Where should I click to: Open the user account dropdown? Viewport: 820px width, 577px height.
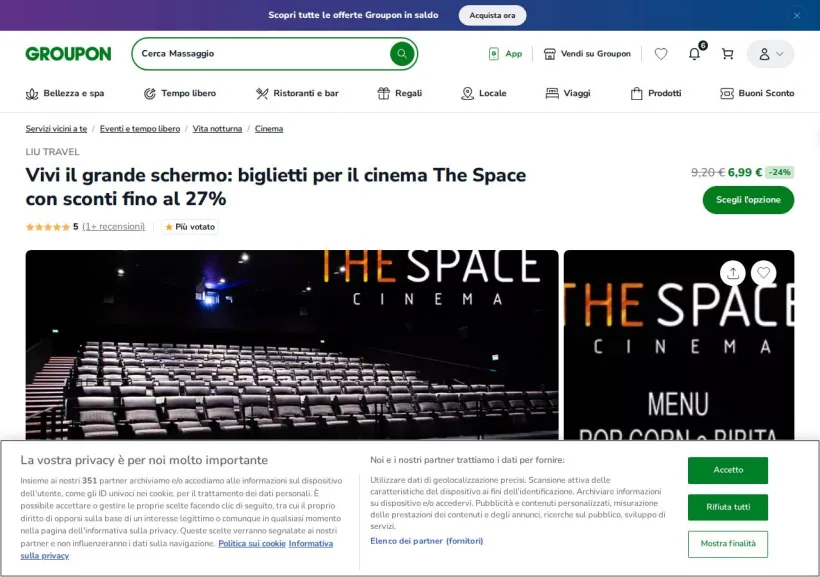coord(770,53)
